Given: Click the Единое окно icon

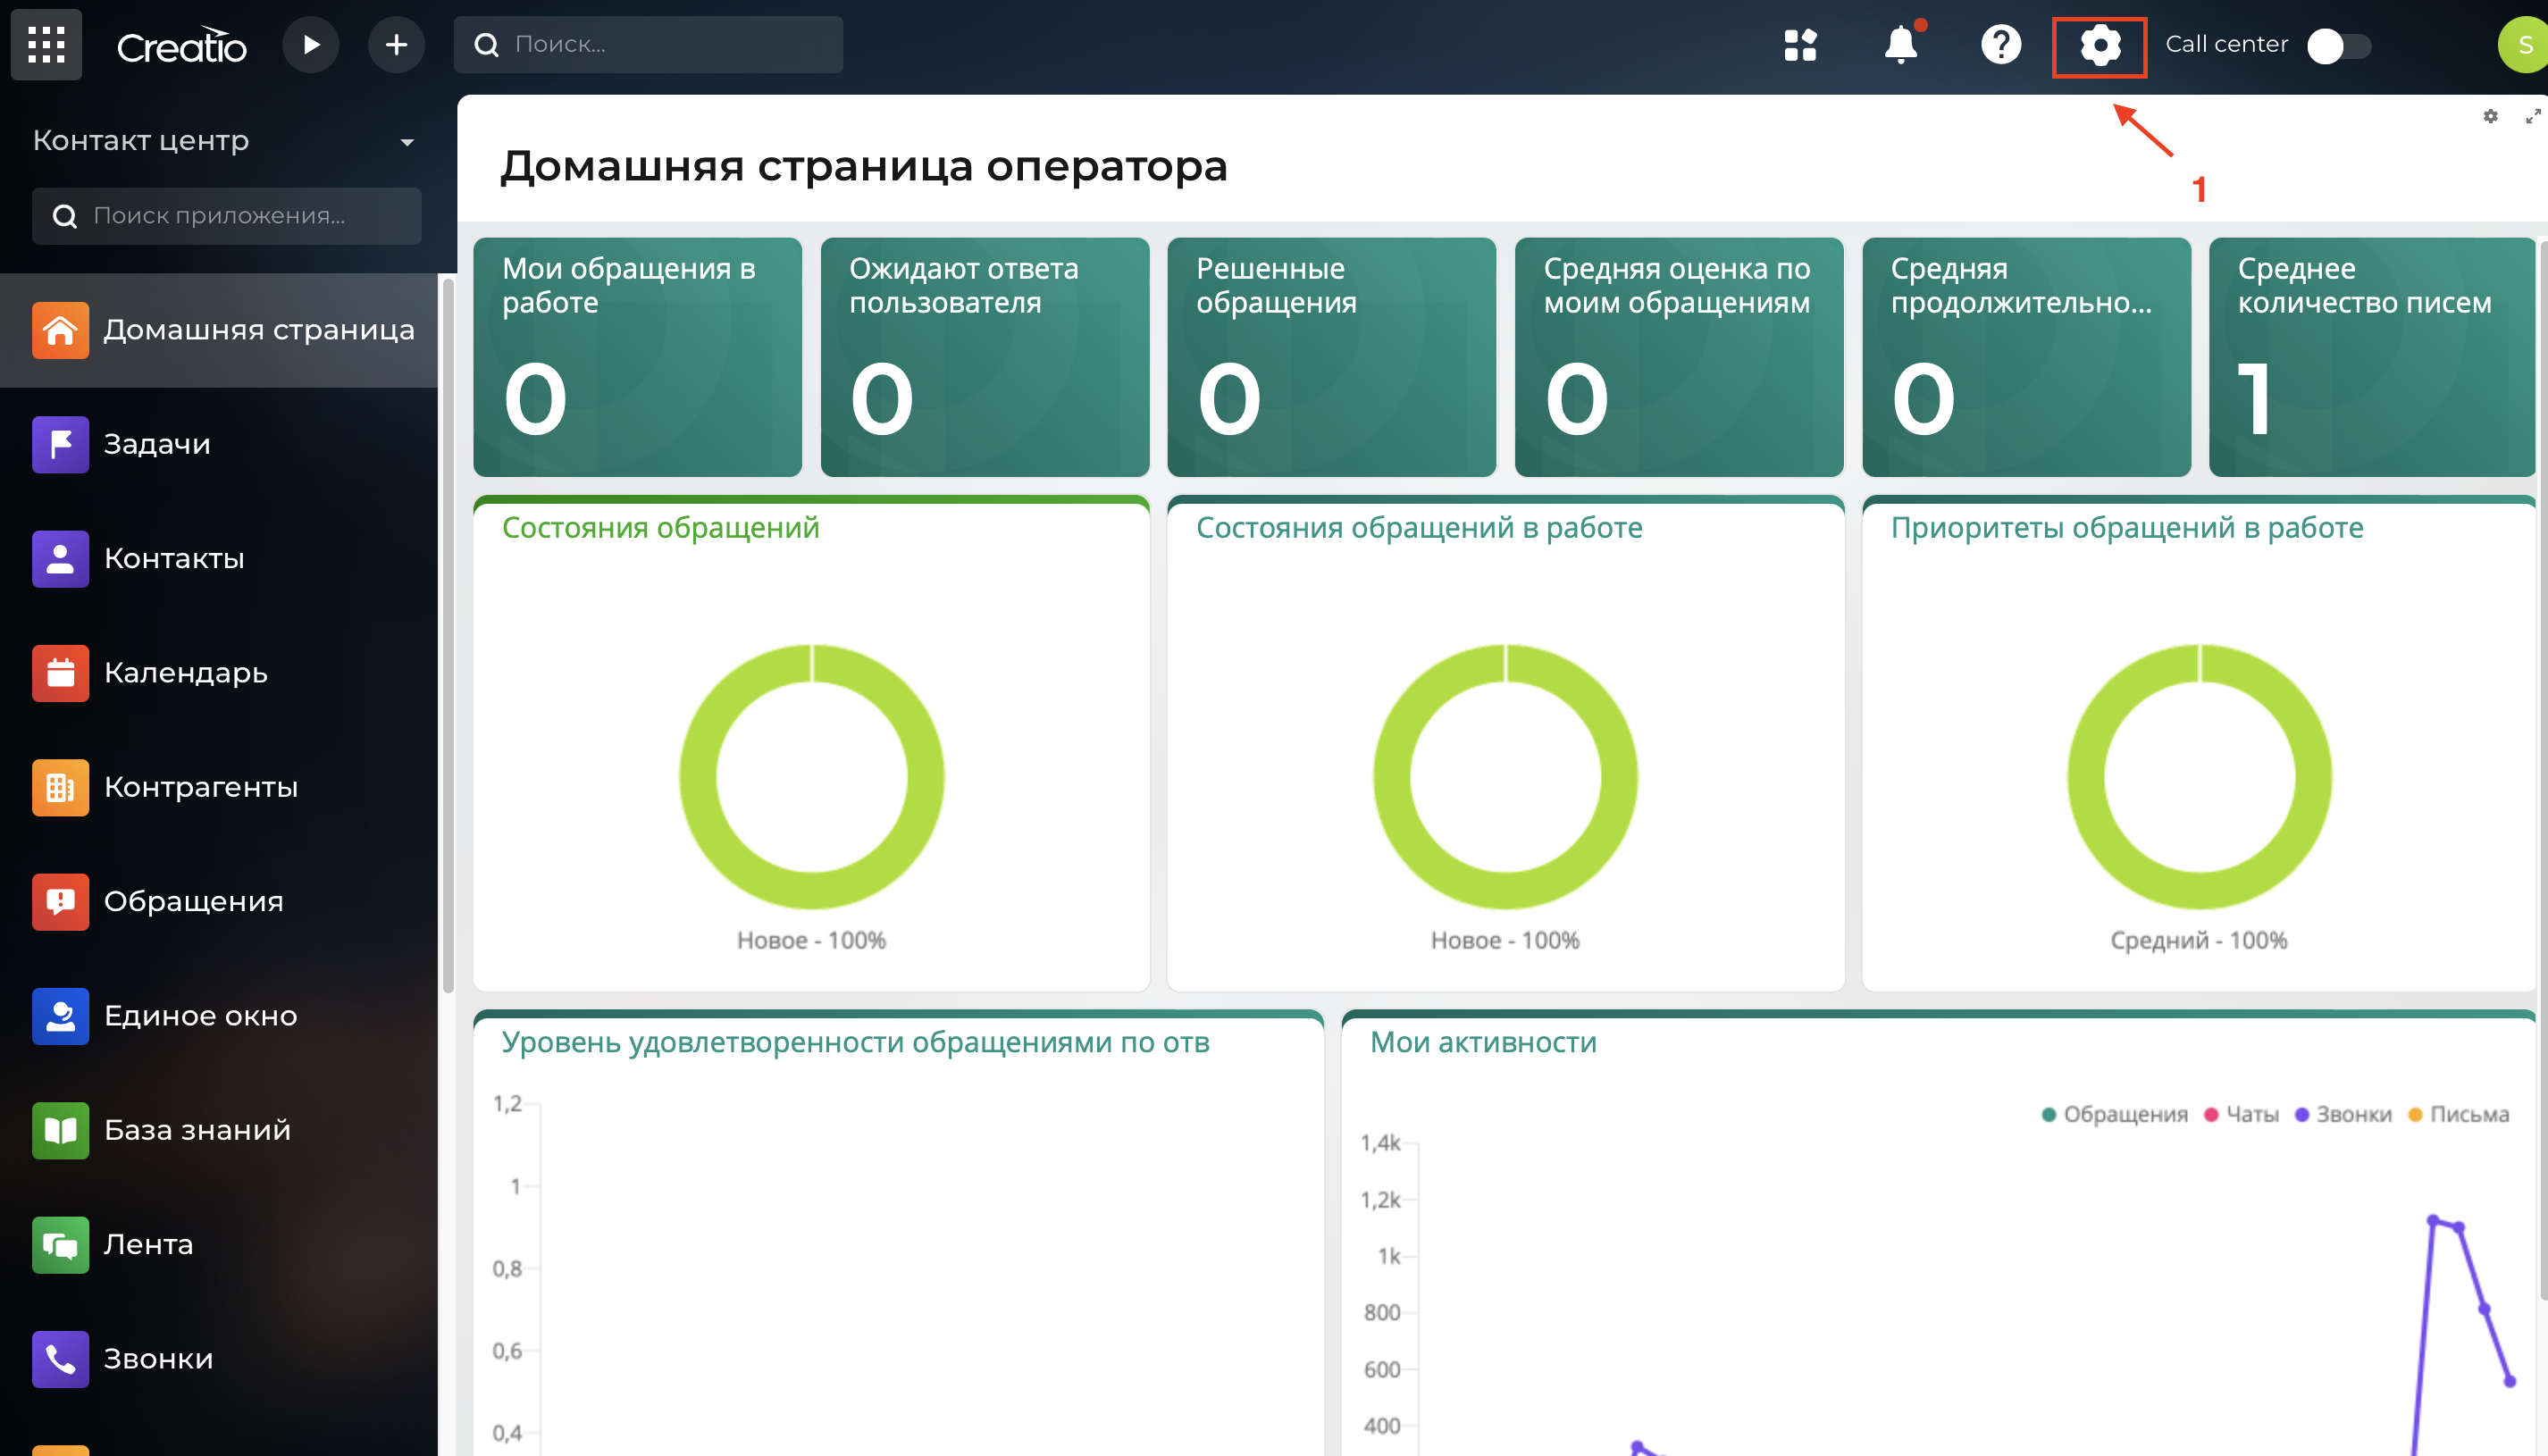Looking at the screenshot, I should point(60,1016).
